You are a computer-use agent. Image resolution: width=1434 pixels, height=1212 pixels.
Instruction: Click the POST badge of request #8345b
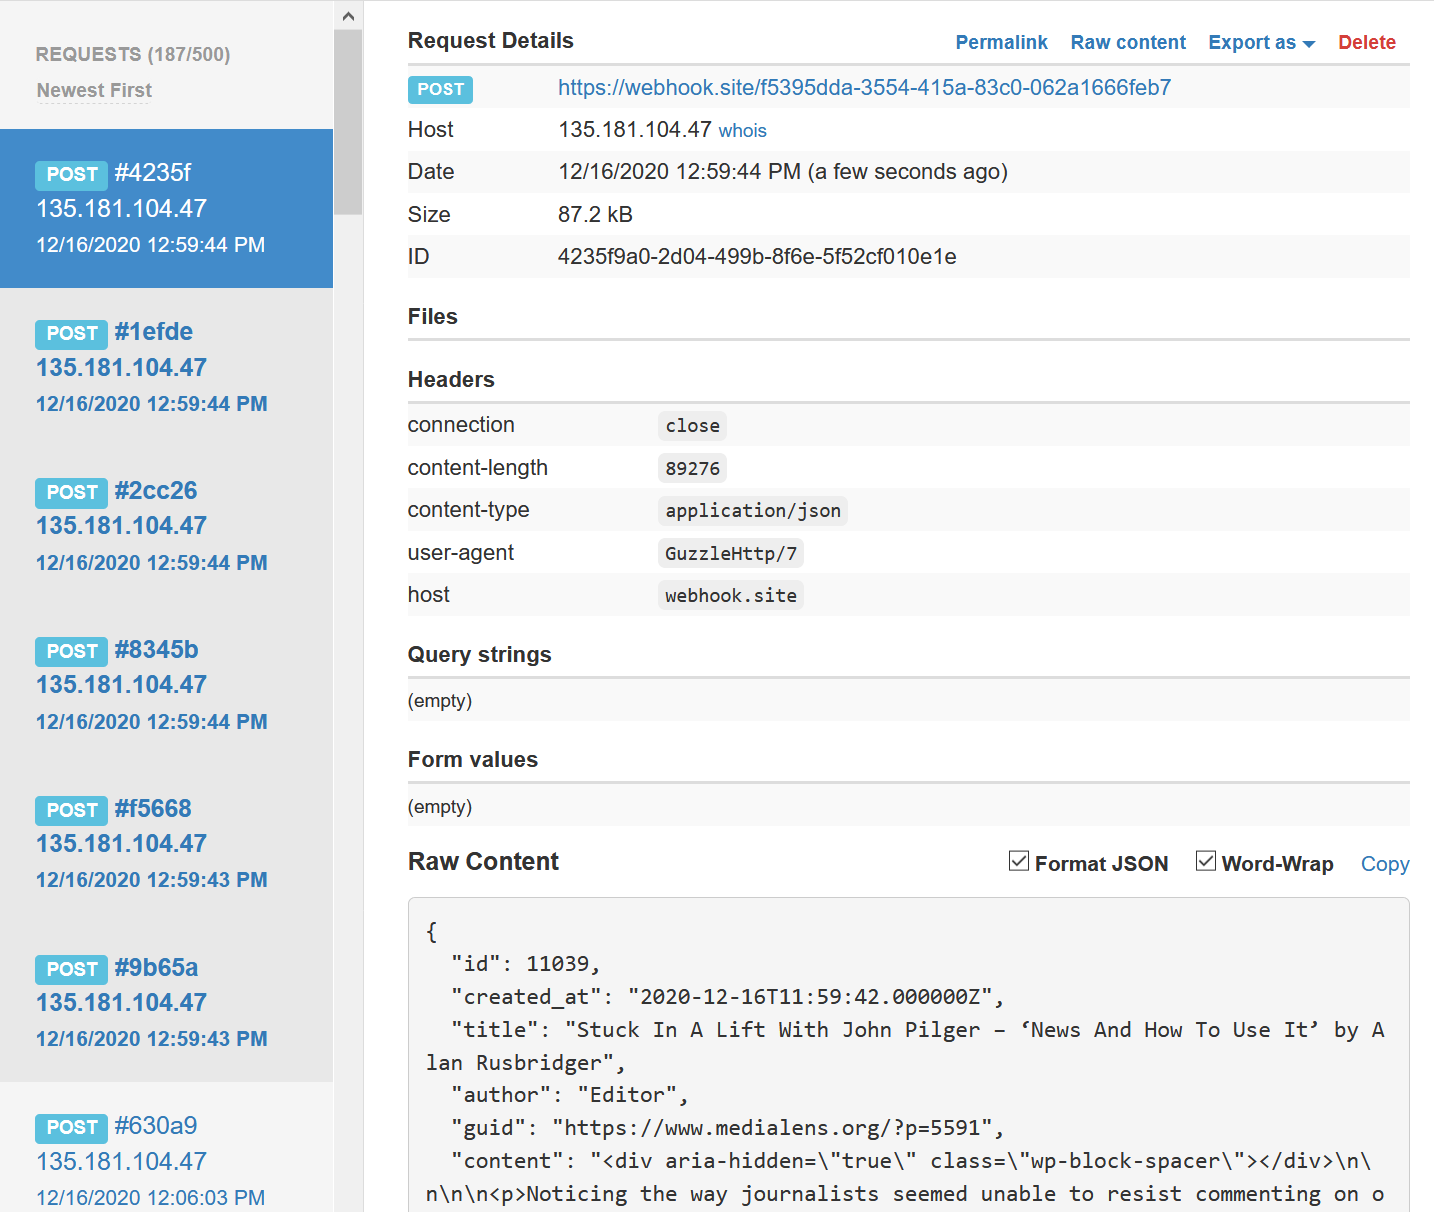pyautogui.click(x=72, y=651)
